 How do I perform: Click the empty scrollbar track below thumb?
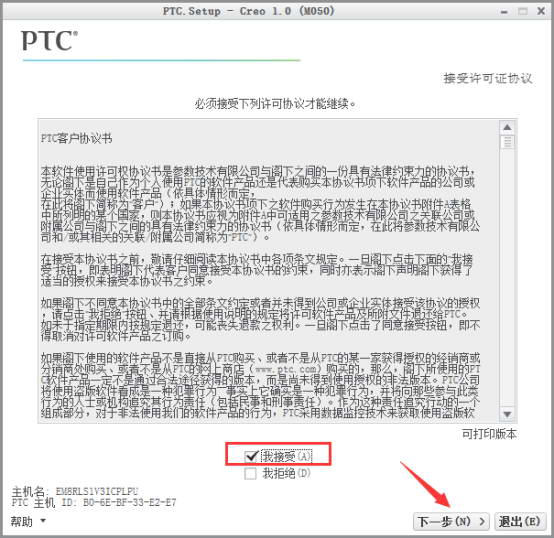tap(507, 279)
